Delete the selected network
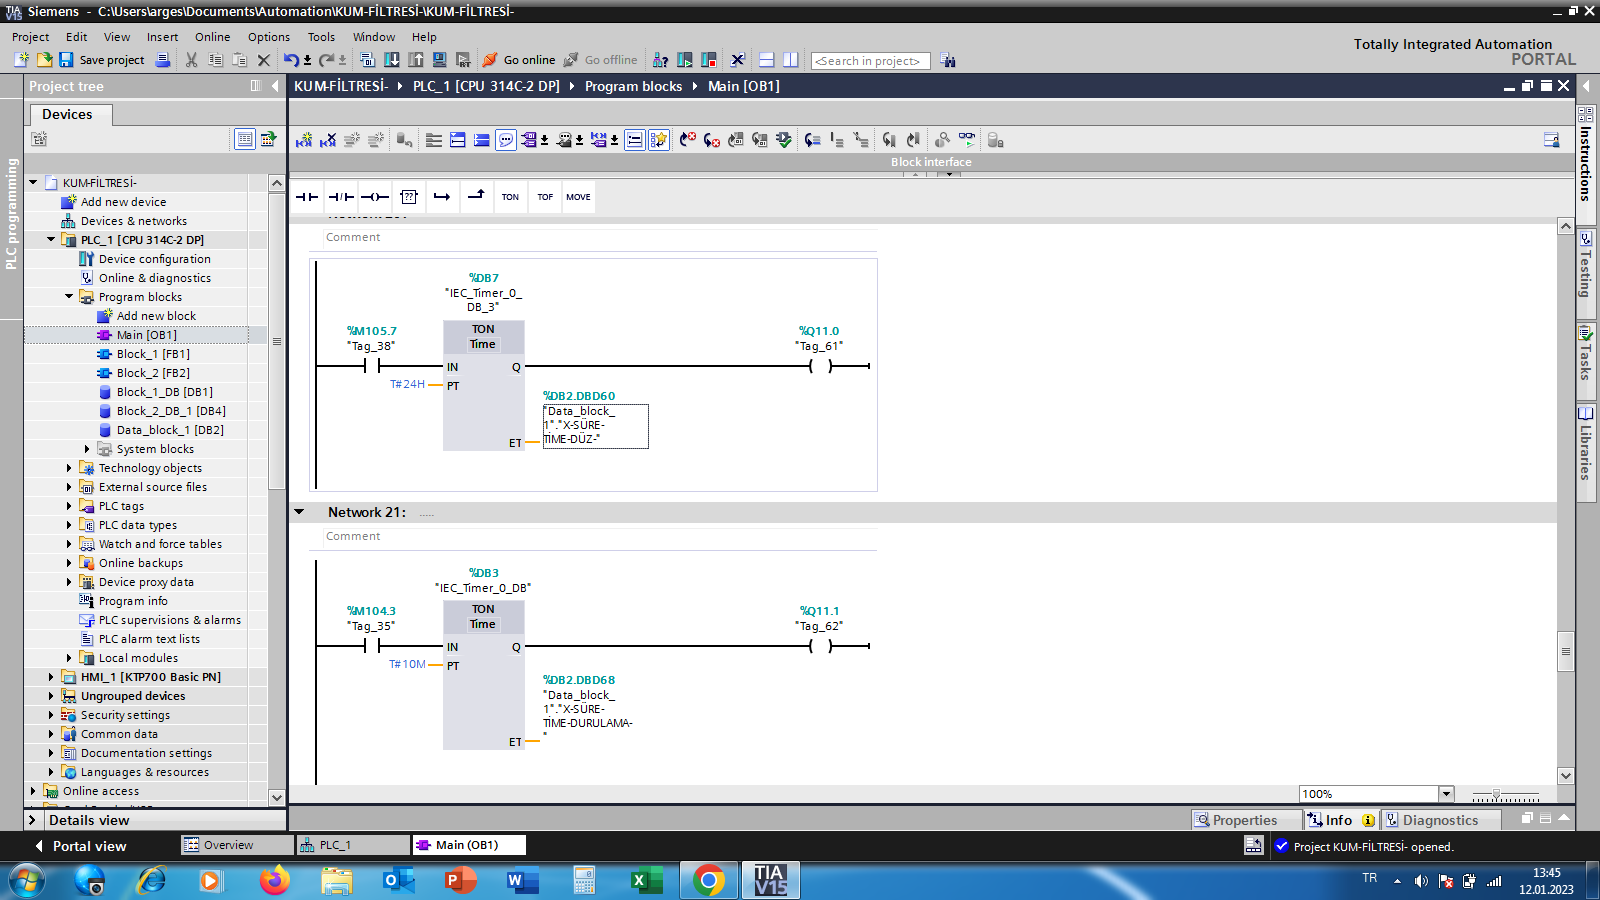 click(328, 140)
